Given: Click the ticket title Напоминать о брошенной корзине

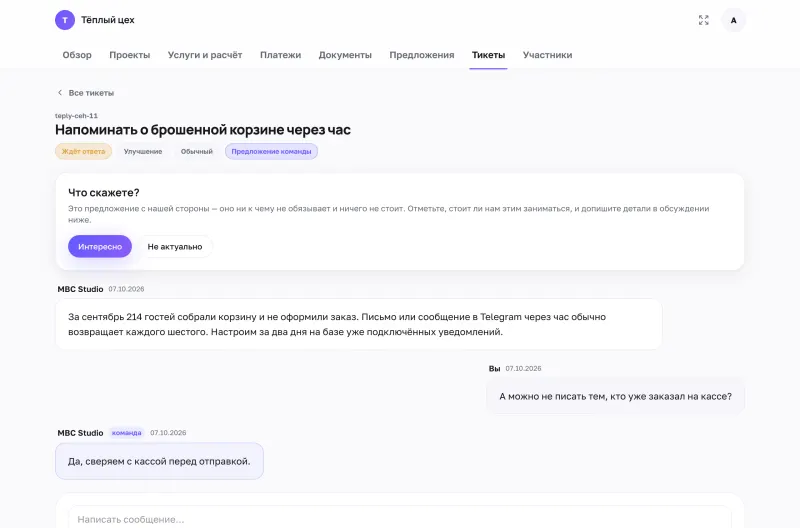Looking at the screenshot, I should point(203,130).
